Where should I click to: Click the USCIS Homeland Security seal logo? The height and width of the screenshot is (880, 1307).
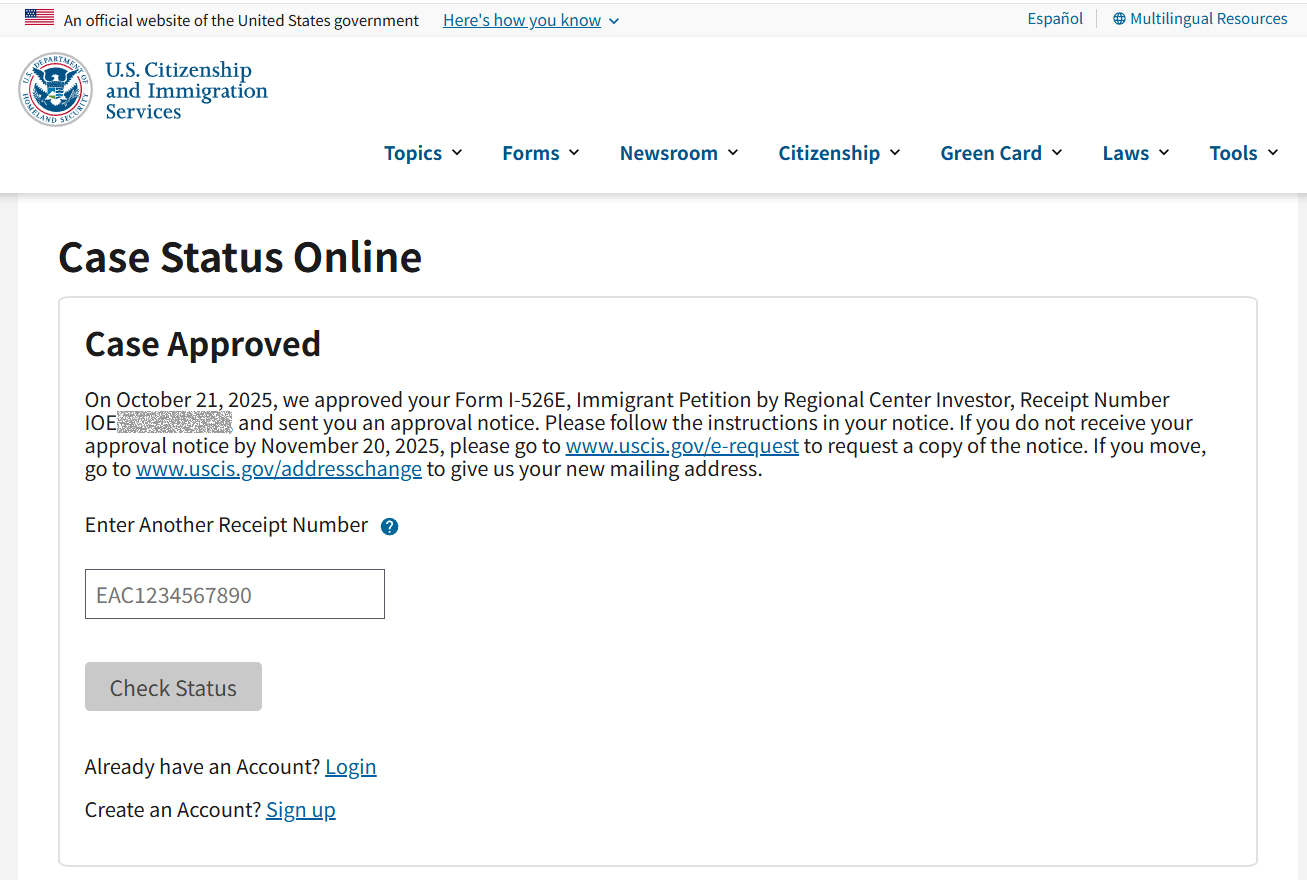pos(56,90)
